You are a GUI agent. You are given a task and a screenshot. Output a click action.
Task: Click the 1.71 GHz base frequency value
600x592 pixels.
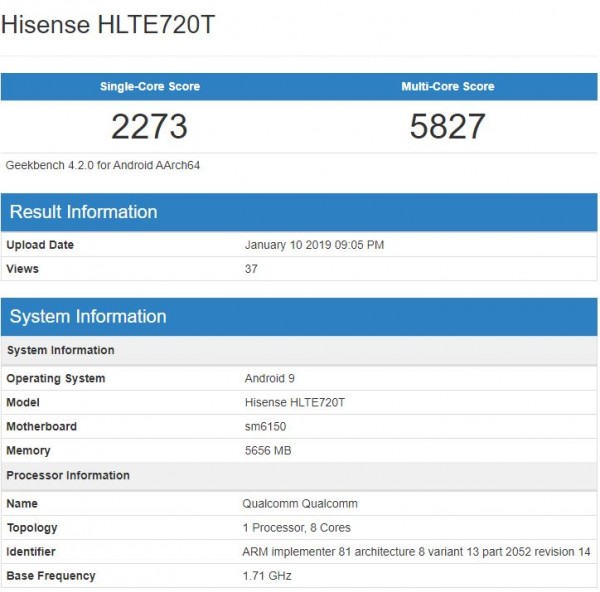pos(267,576)
